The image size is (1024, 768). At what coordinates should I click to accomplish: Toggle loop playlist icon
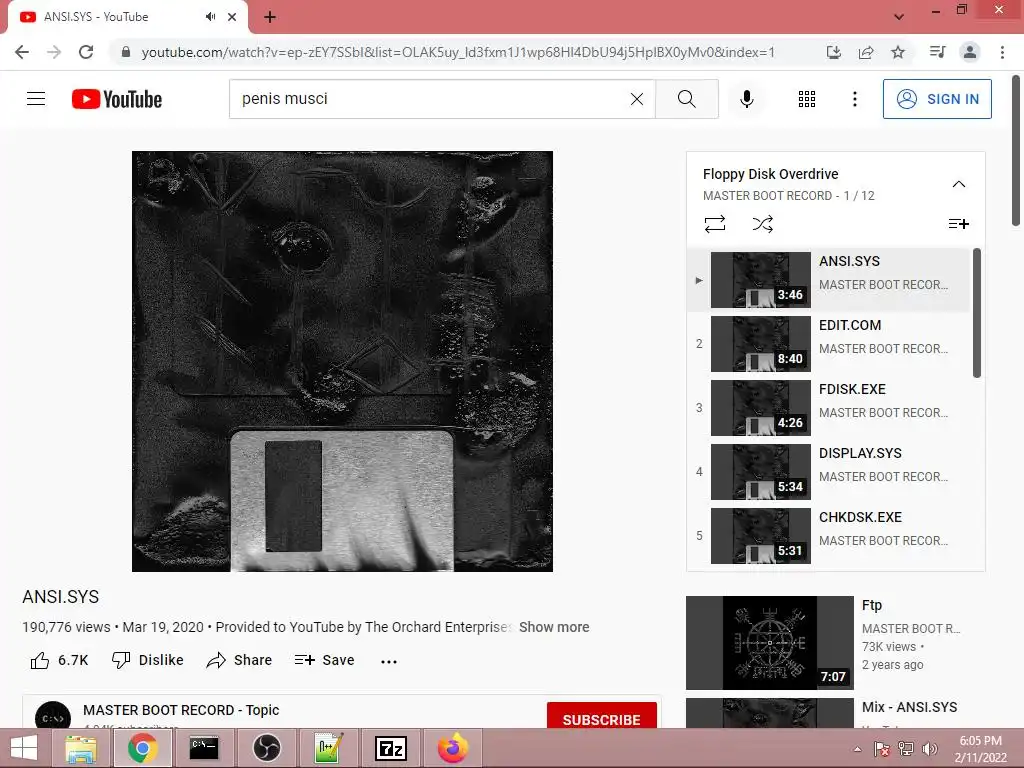(714, 224)
